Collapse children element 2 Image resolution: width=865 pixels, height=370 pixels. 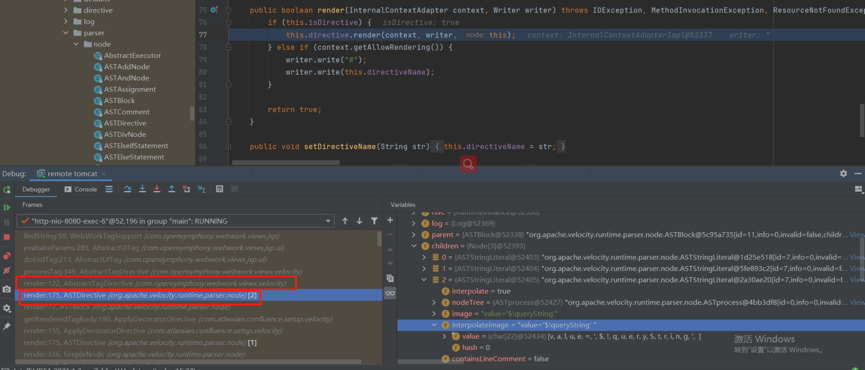[x=424, y=280]
